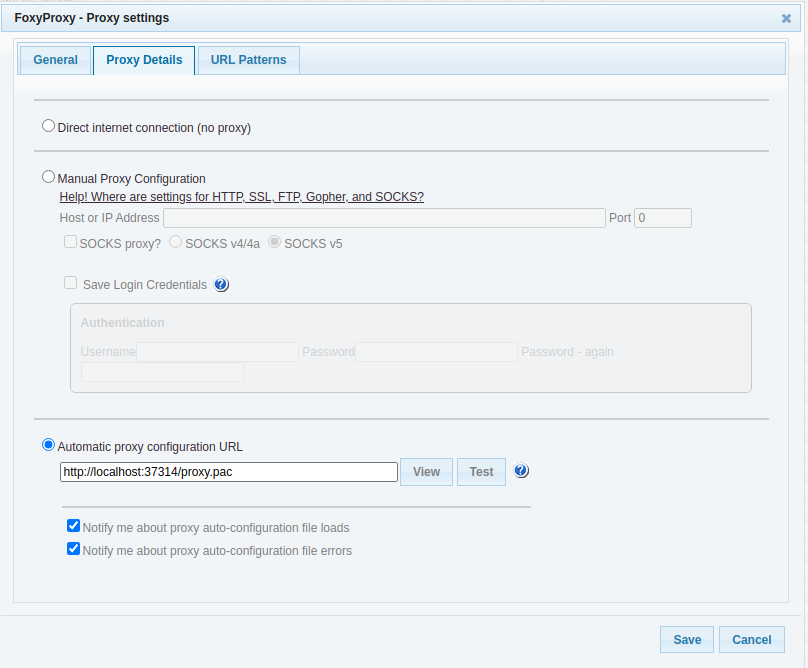Select Direct internet connection option
Viewport: 808px width, 668px height.
(x=48, y=126)
